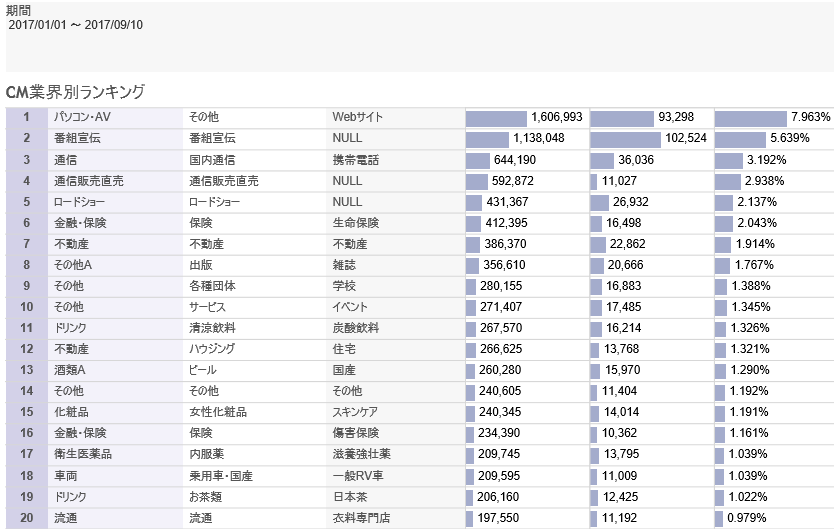Click the 衣料専門店 cell in the last row

tap(362, 518)
